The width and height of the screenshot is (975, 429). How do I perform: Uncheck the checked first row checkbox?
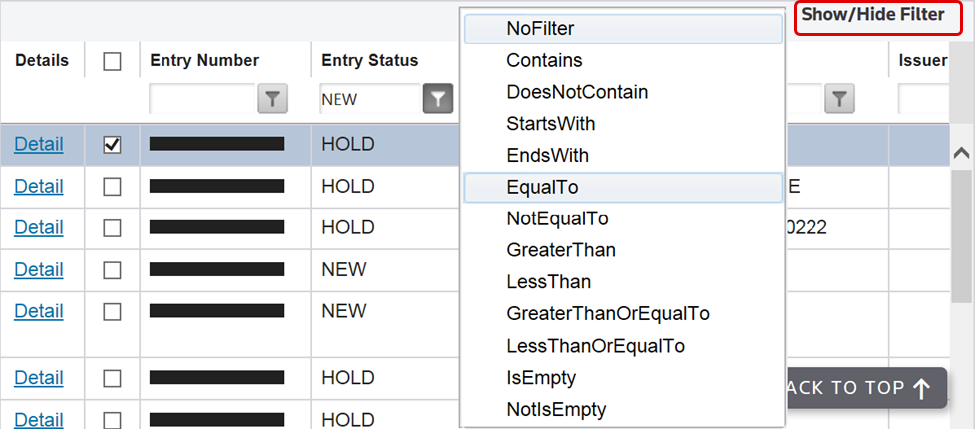(x=112, y=145)
